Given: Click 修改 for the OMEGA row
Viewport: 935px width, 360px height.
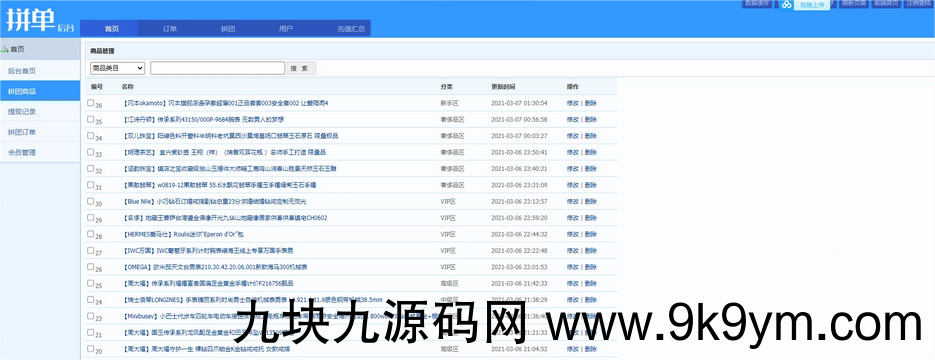Looking at the screenshot, I should [572, 267].
